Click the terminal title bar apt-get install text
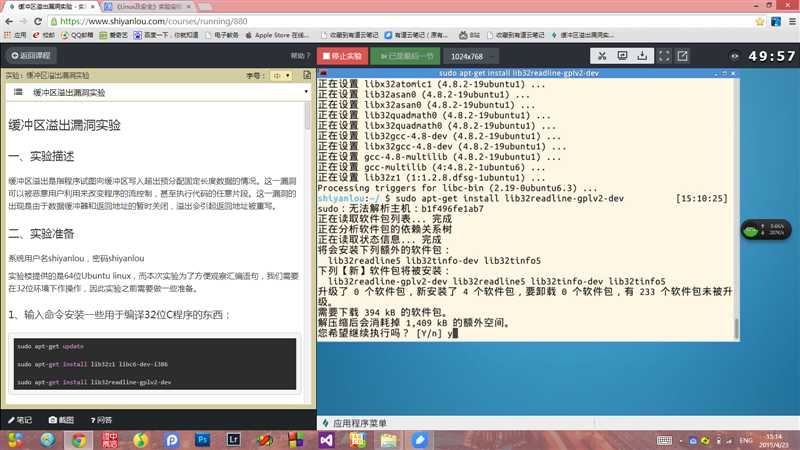800x450 pixels. 518,73
